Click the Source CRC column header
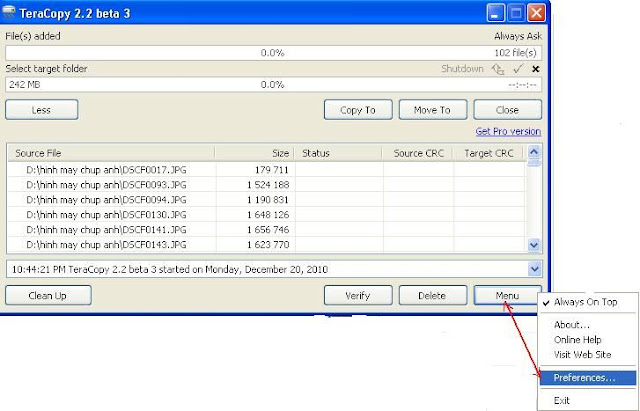This screenshot has height=411, width=640. (418, 153)
